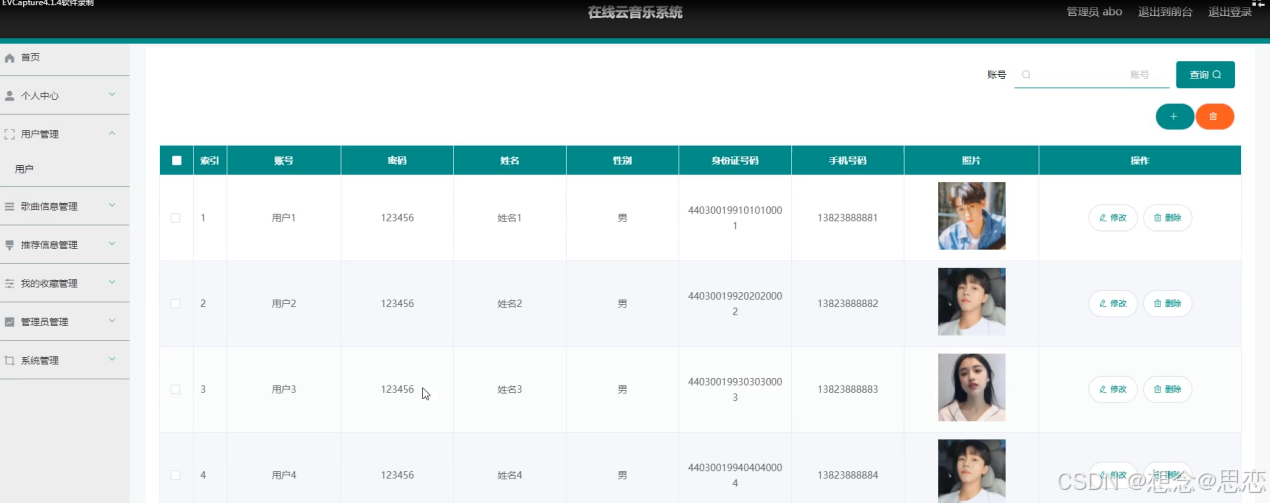Click the 在线云音乐系统 title
The width and height of the screenshot is (1270, 503).
point(635,13)
